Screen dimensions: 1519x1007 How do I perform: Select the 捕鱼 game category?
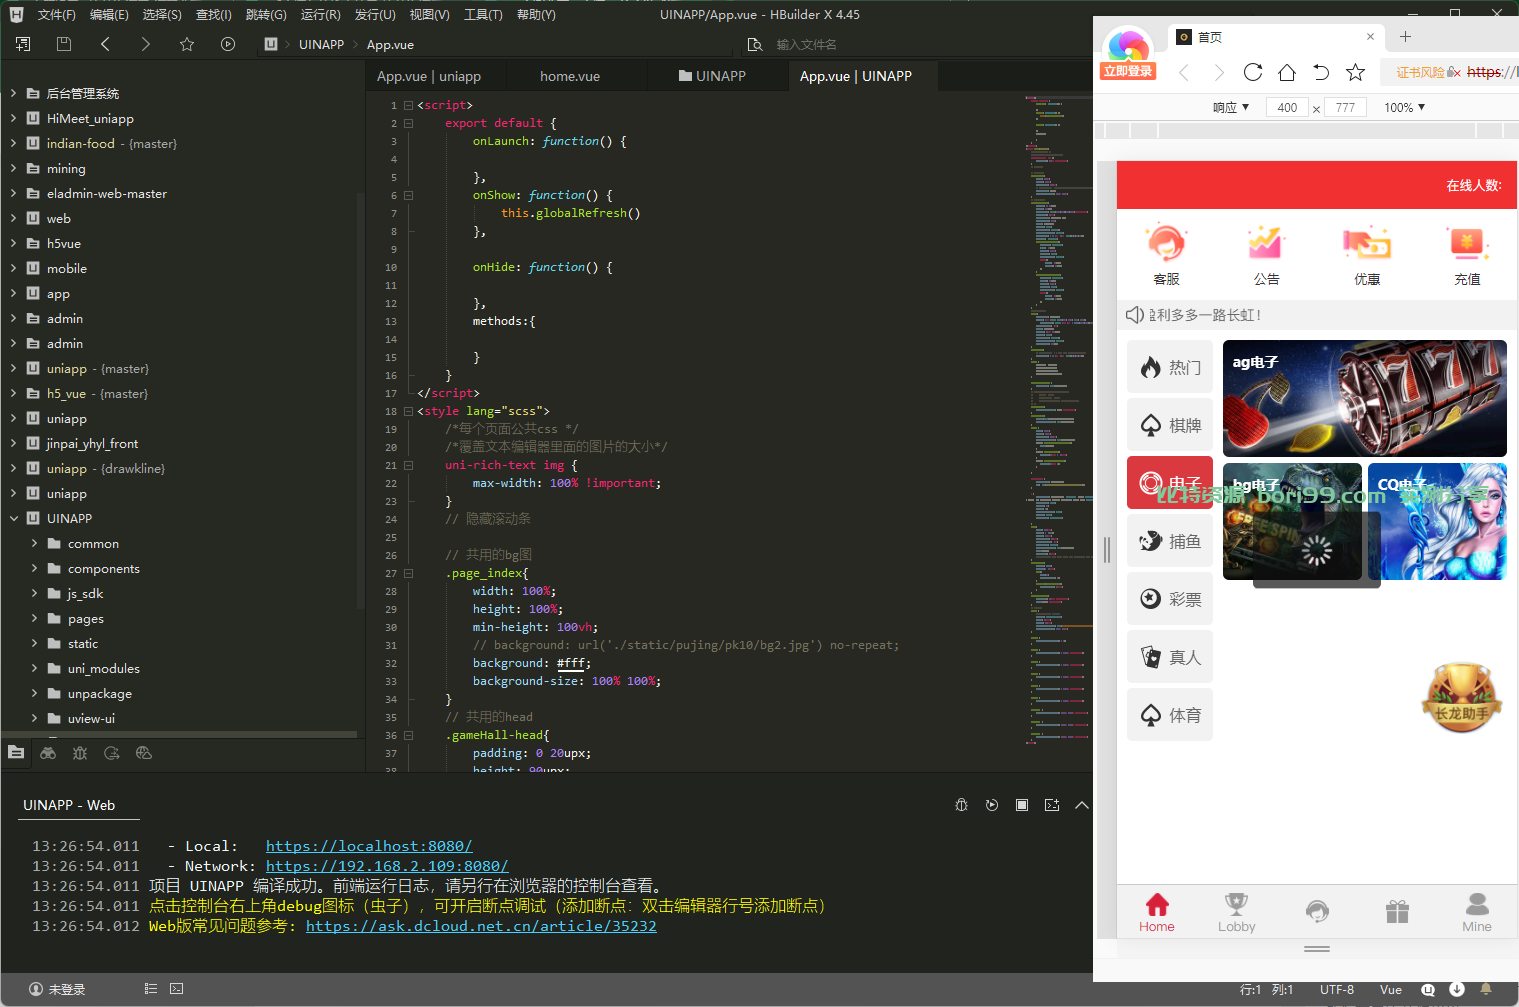pos(1170,541)
